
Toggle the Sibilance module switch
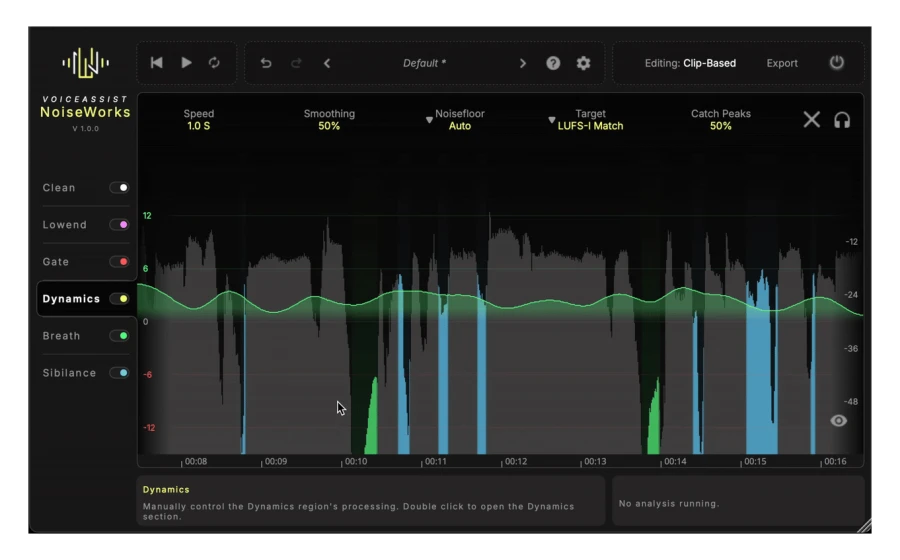pyautogui.click(x=119, y=373)
